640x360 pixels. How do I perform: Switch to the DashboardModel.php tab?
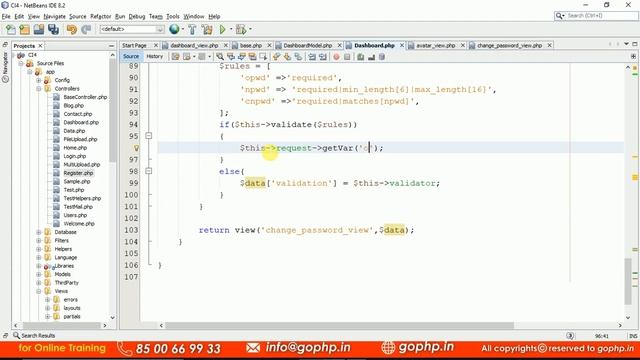tap(307, 45)
